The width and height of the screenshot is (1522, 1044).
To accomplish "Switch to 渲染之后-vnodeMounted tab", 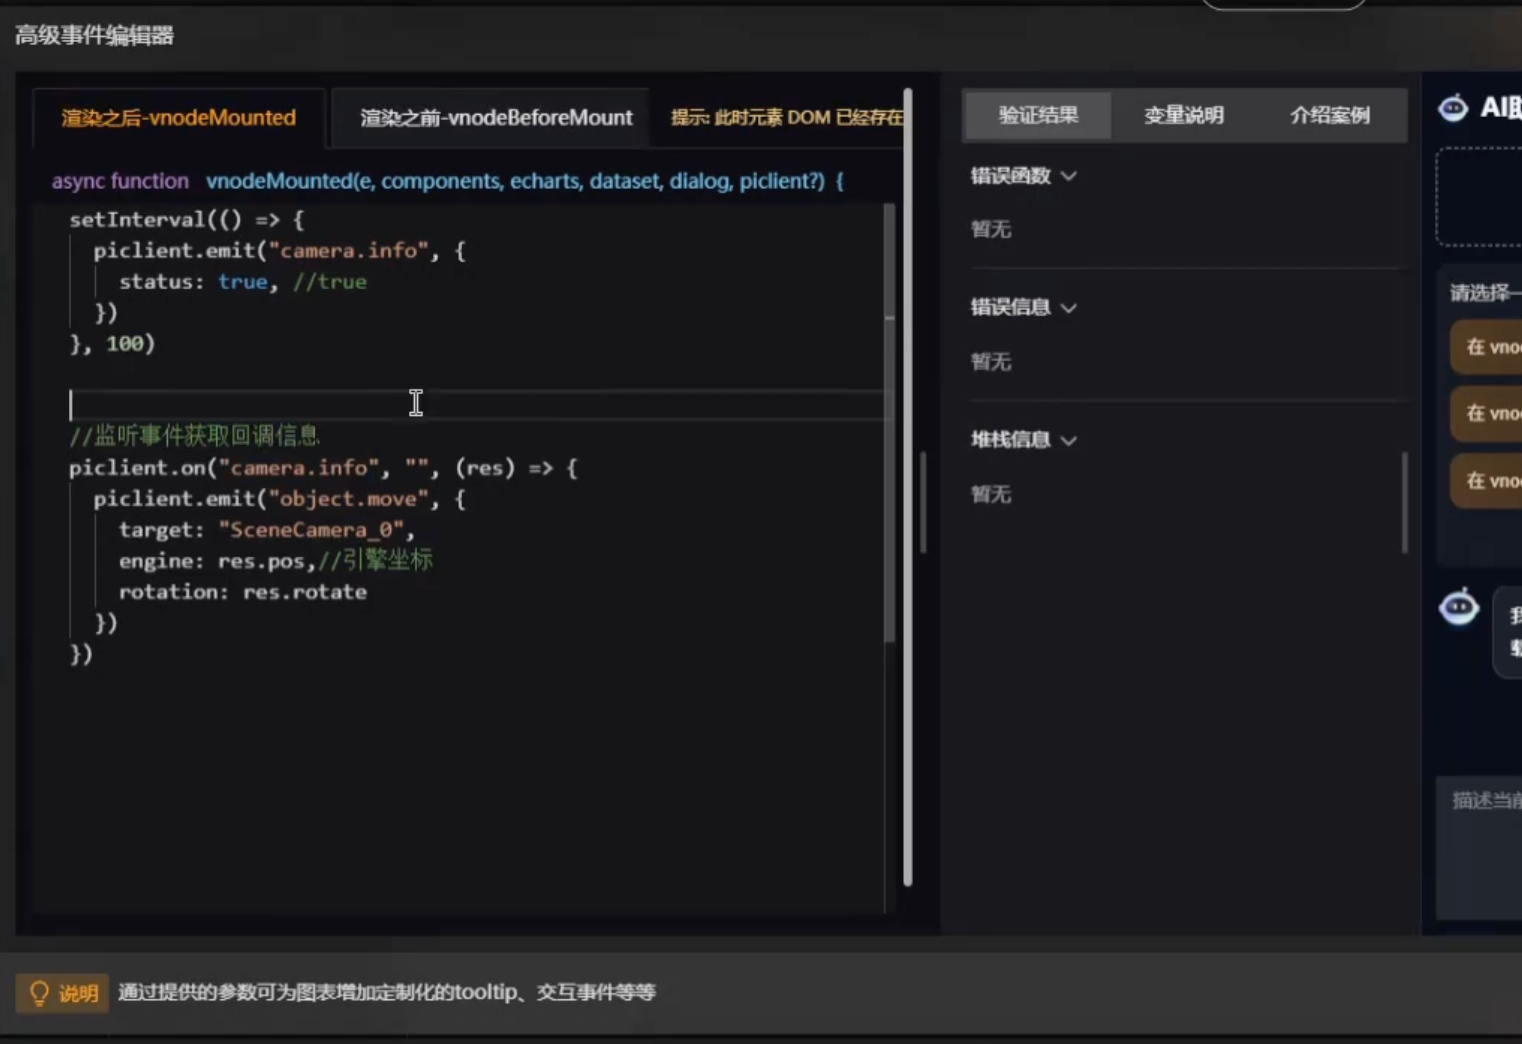I will [x=179, y=118].
